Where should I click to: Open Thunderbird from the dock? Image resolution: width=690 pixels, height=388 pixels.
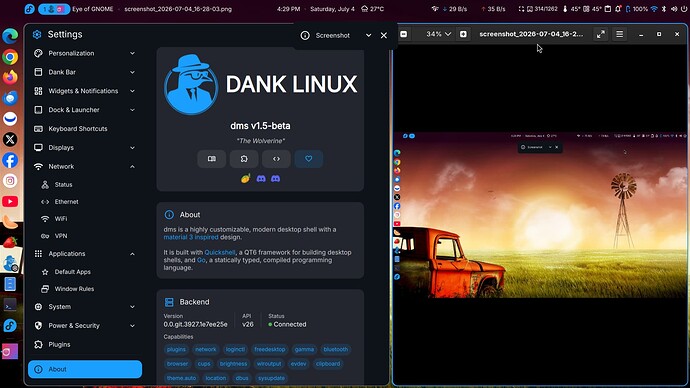click(10, 98)
